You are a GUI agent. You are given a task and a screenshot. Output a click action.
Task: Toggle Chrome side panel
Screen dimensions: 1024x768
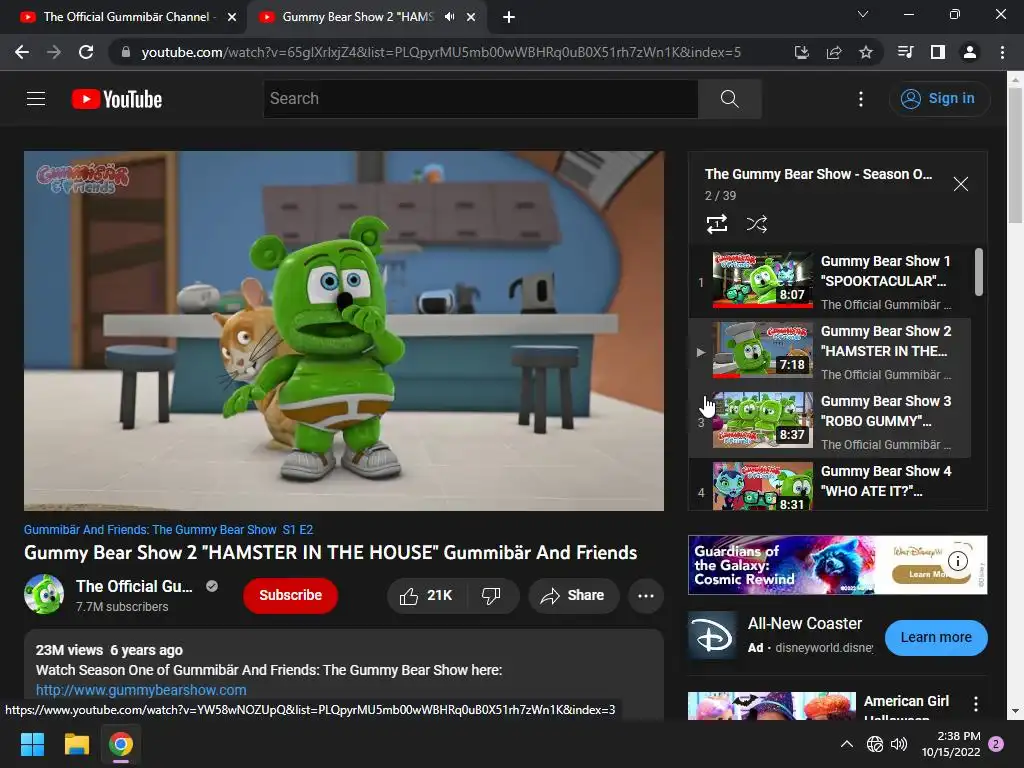[938, 52]
